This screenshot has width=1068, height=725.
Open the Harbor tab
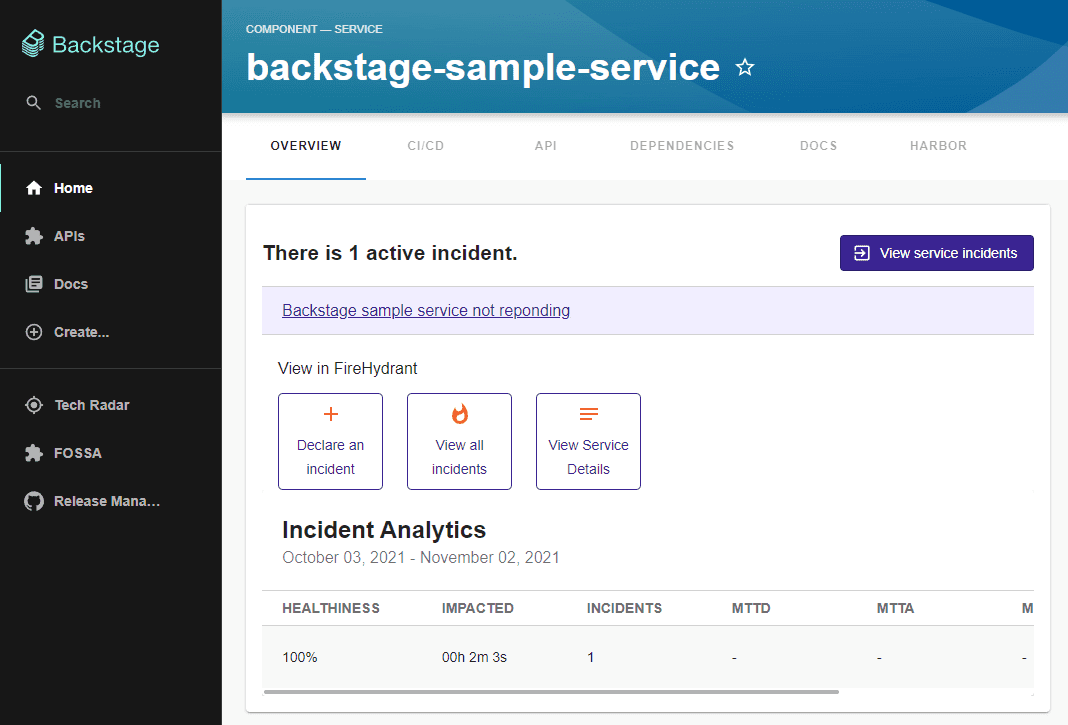pyautogui.click(x=939, y=146)
